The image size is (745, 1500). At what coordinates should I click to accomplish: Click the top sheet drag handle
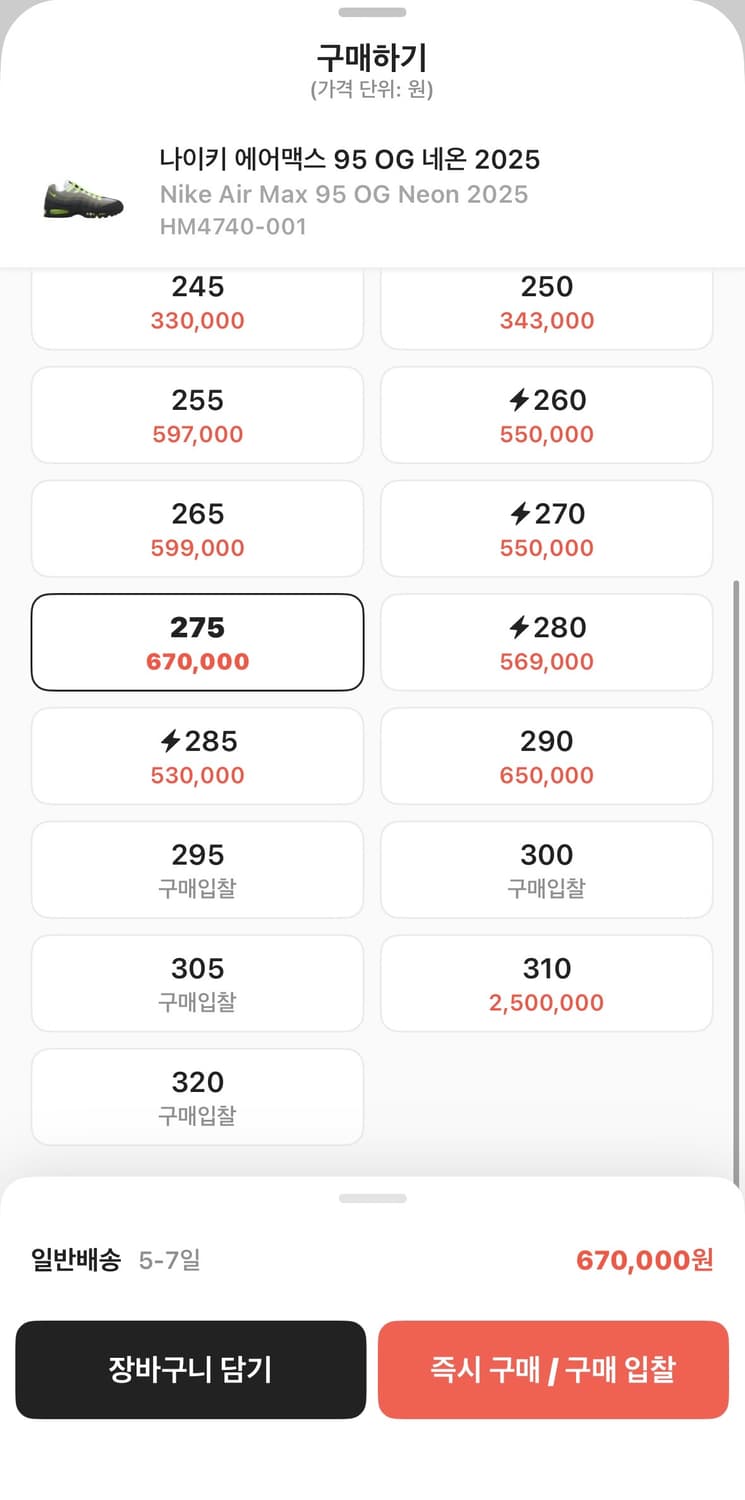pos(372,13)
